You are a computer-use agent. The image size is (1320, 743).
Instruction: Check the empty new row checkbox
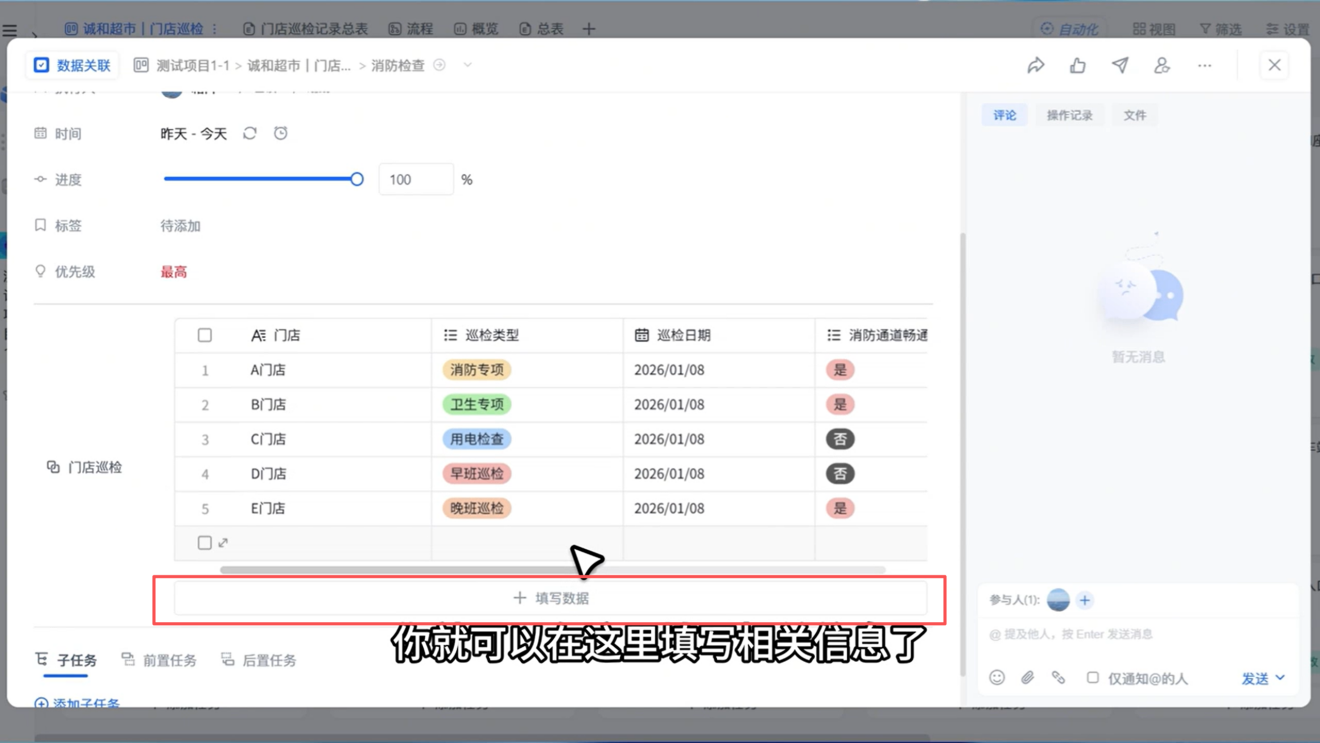coord(205,543)
